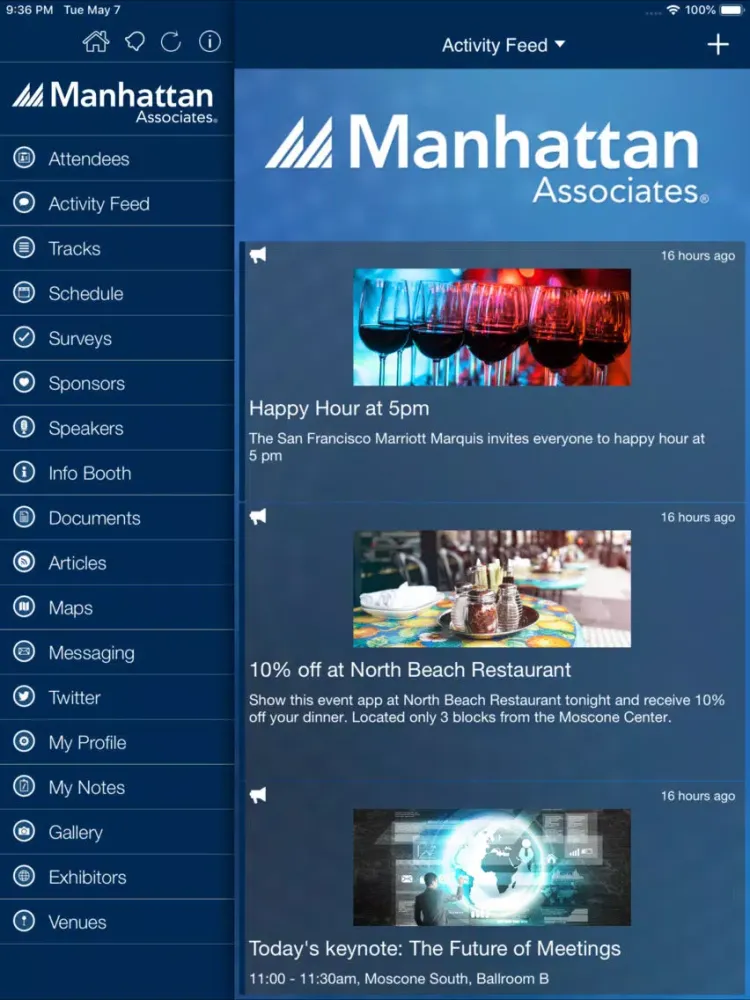The image size is (750, 1000).
Task: Open the keynote globe image
Action: coord(492,867)
